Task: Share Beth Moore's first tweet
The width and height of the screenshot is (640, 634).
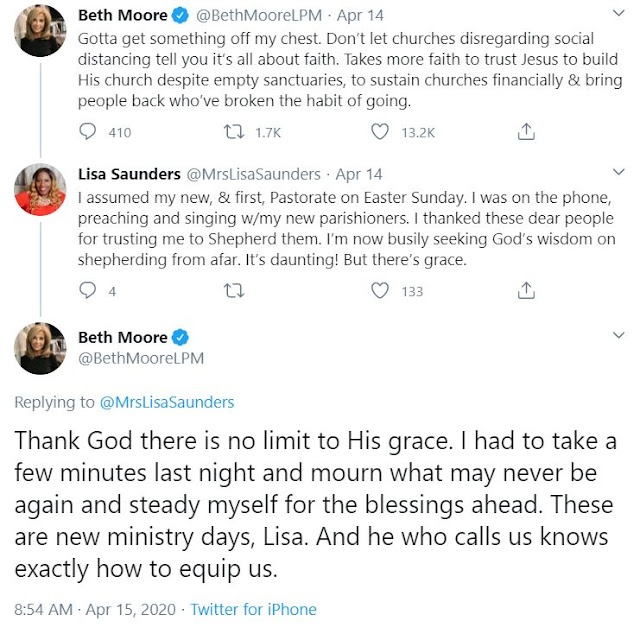Action: tap(525, 131)
